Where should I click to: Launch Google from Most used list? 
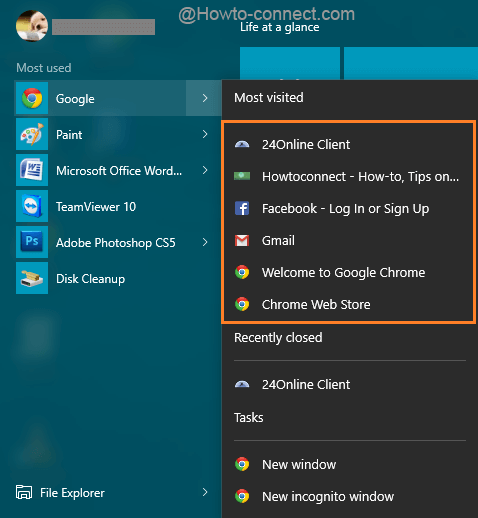click(75, 99)
